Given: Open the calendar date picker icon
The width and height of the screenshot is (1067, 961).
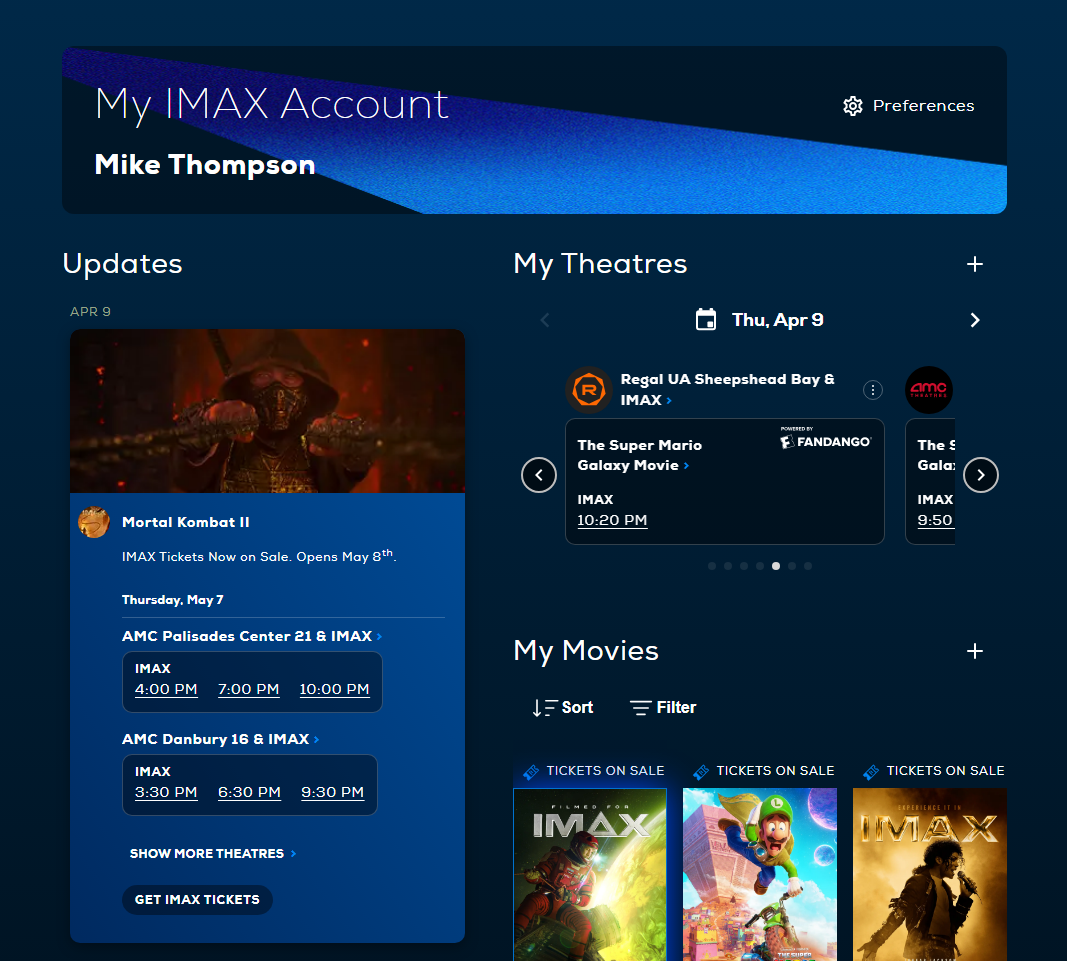Looking at the screenshot, I should 706,319.
